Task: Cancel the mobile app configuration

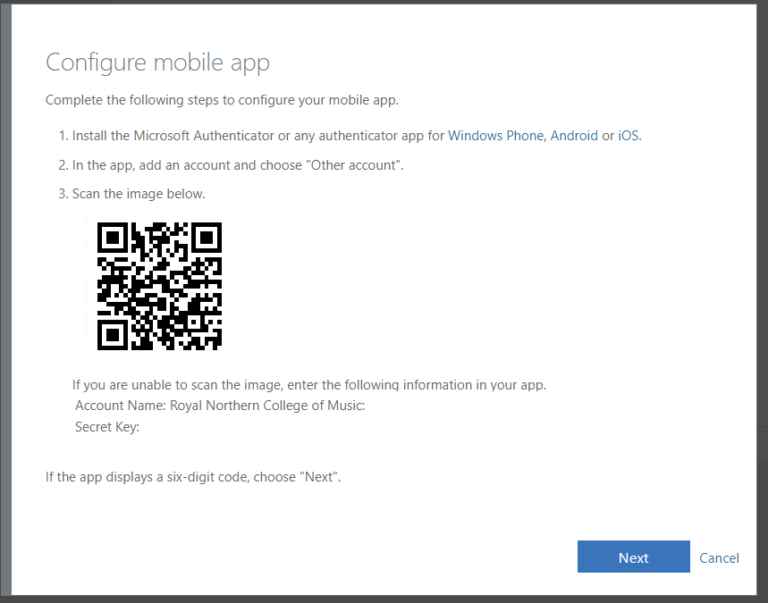Action: pyautogui.click(x=719, y=558)
